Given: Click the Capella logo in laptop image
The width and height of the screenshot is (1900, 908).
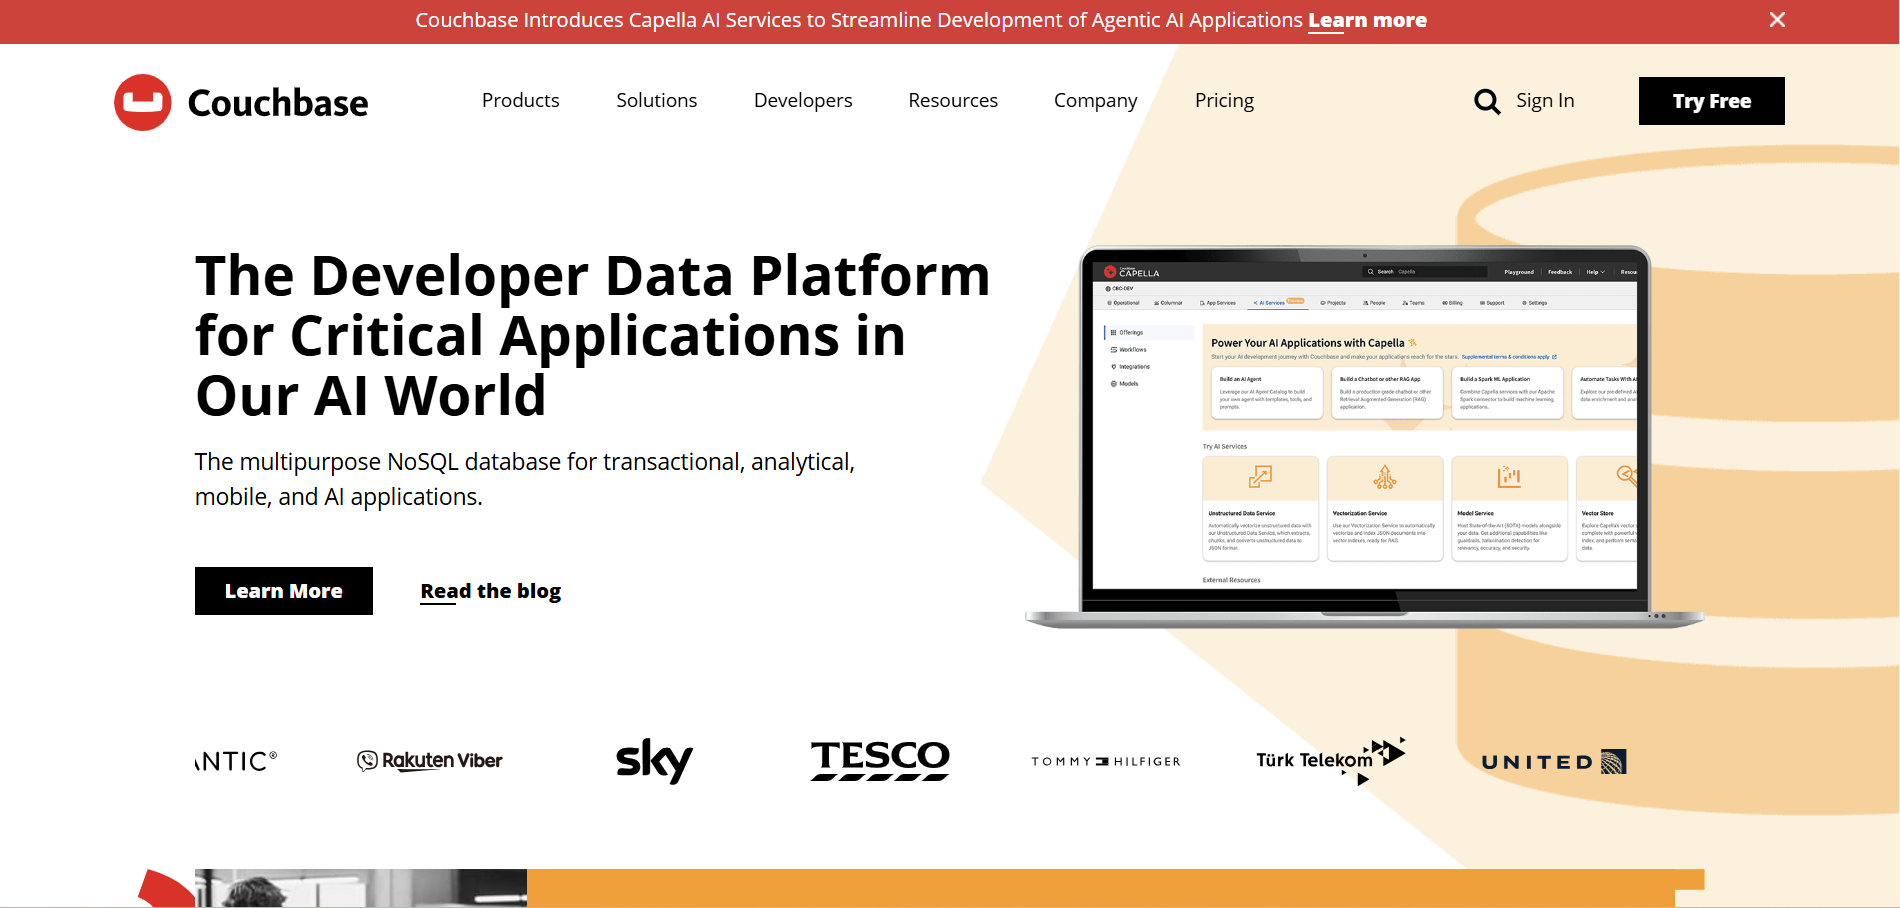Looking at the screenshot, I should [1132, 272].
